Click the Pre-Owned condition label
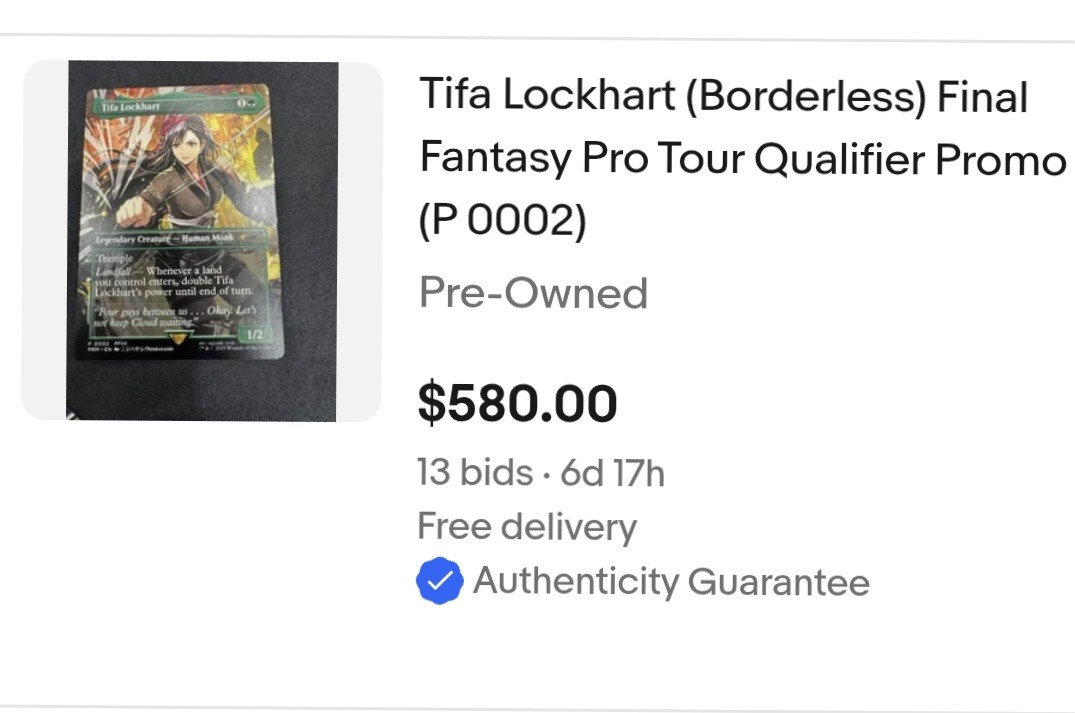1075x713 pixels. pos(533,293)
